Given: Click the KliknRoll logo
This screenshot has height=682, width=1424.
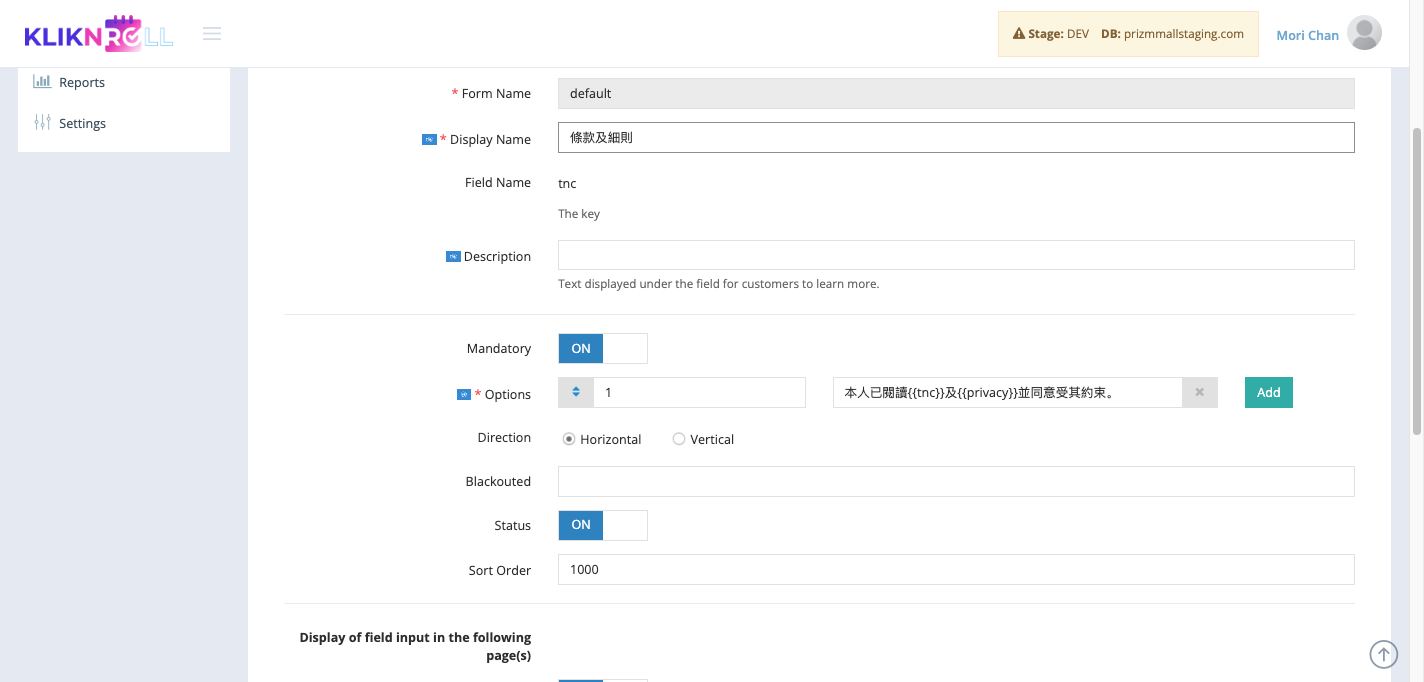Looking at the screenshot, I should coord(99,34).
